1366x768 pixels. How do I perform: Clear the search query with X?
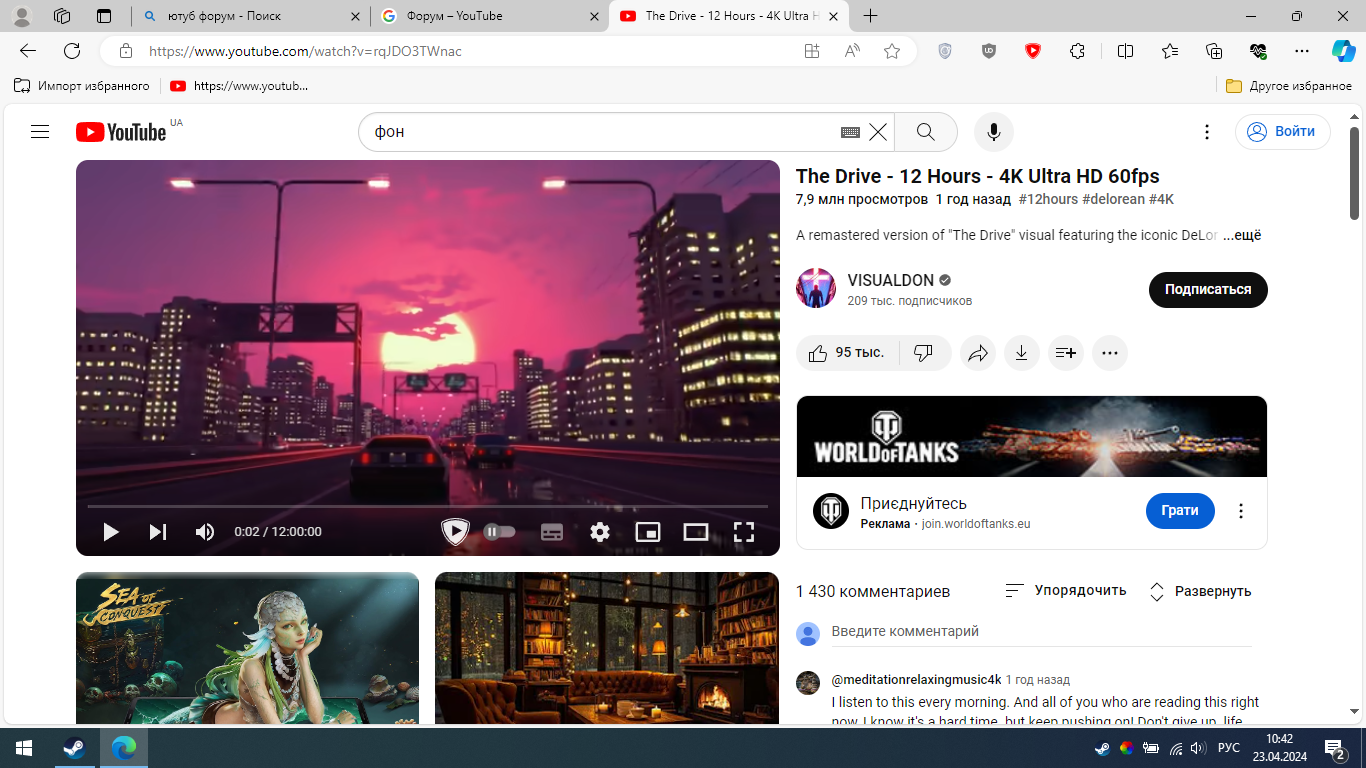pos(878,132)
